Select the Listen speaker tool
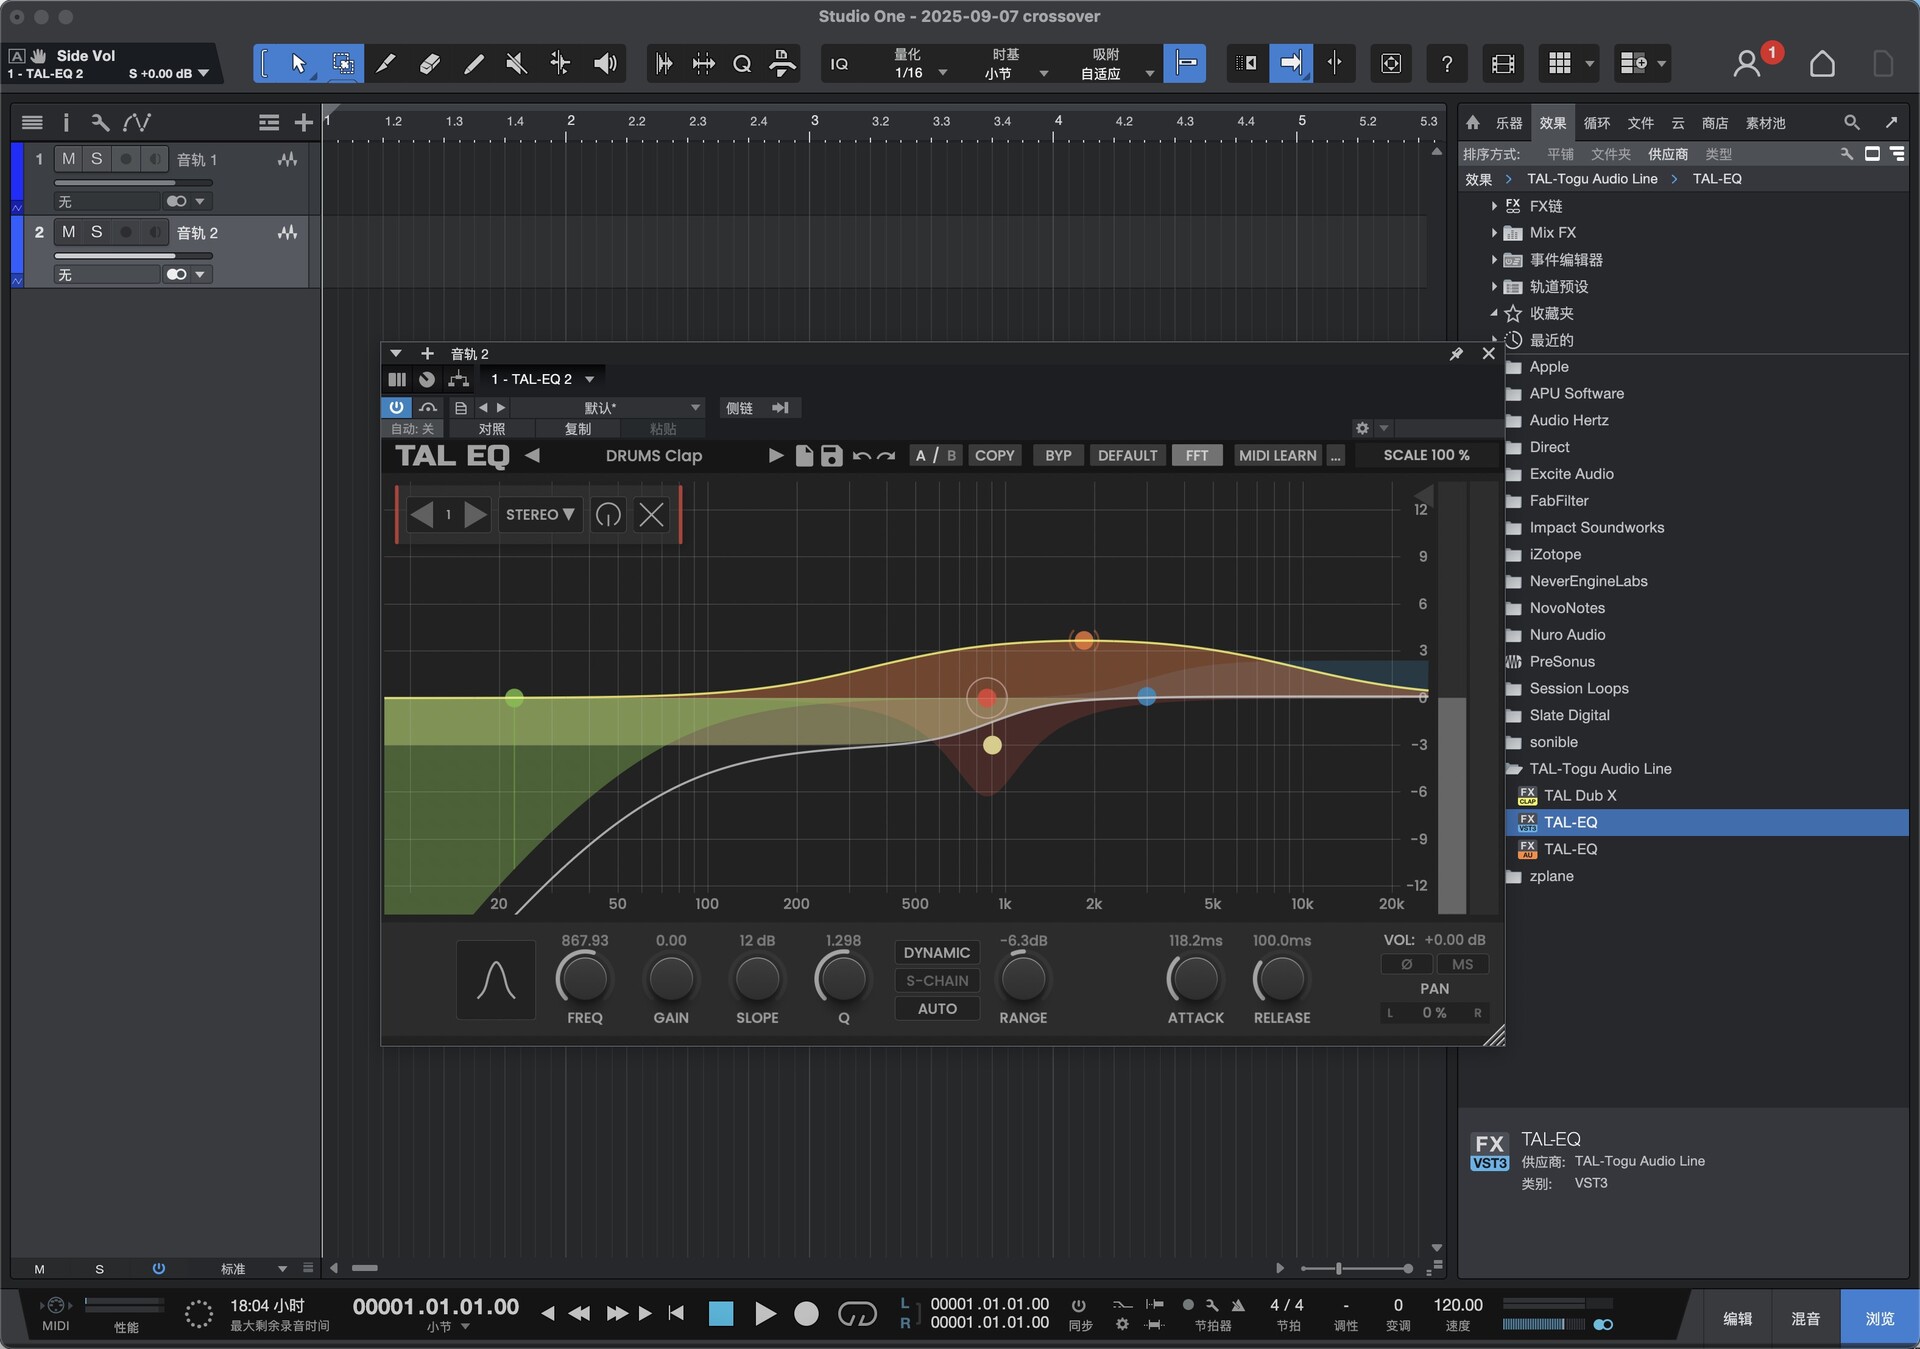Image resolution: width=1920 pixels, height=1349 pixels. click(605, 64)
